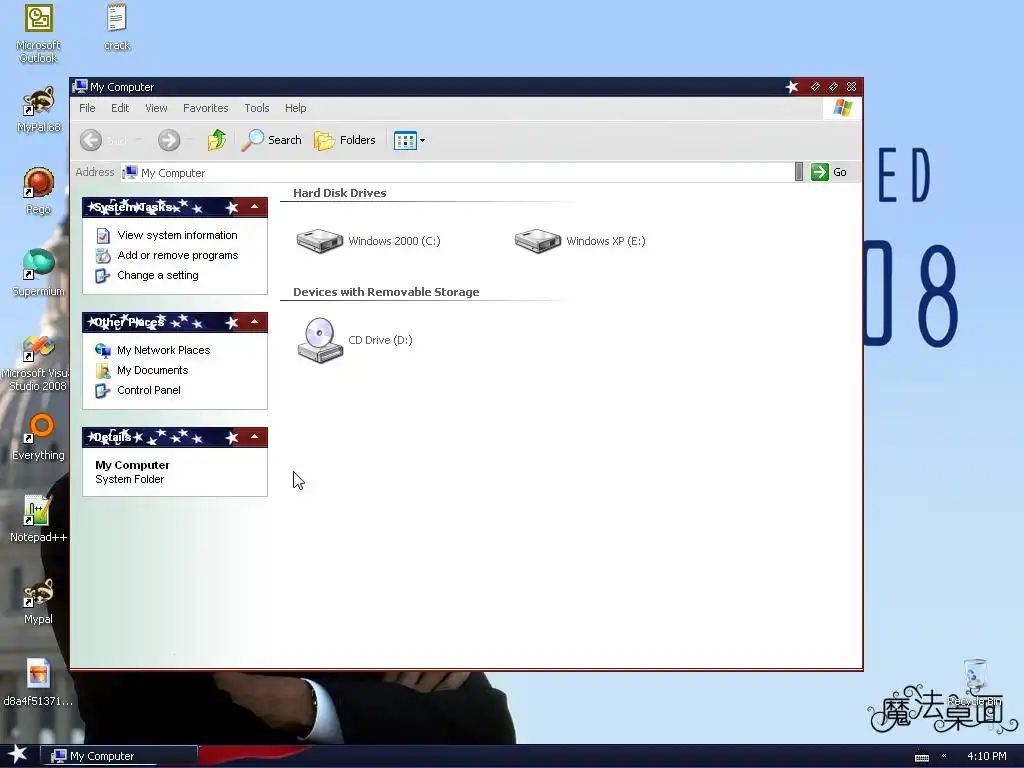Collapse the Other Places panel
The image size is (1024, 768).
click(254, 322)
